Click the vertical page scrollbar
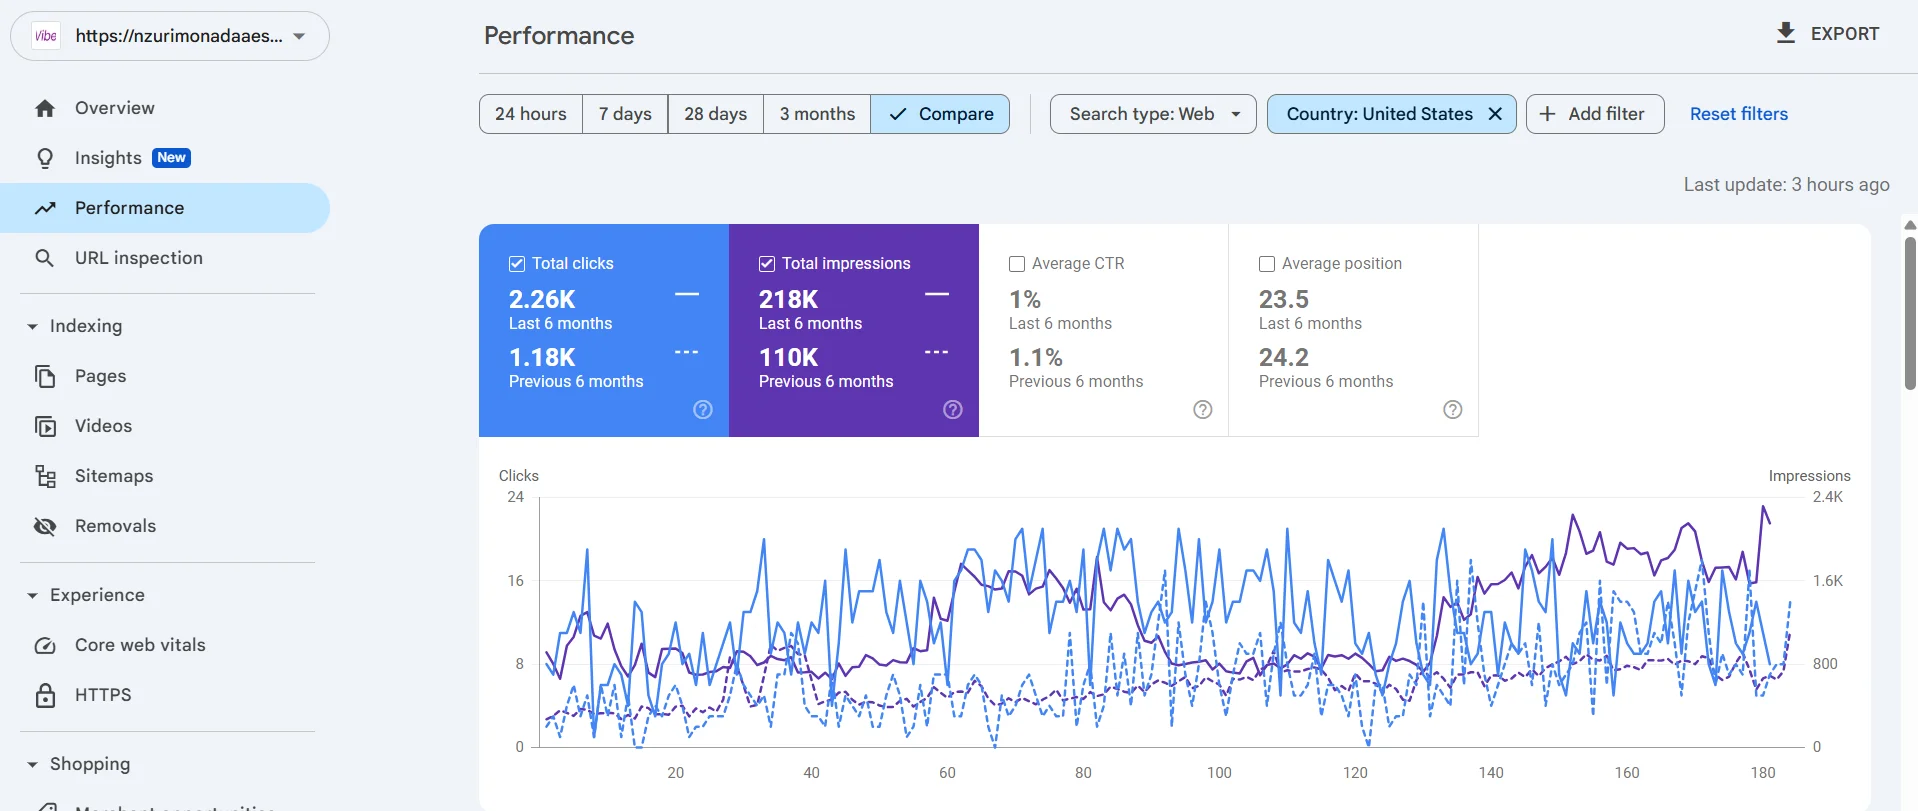This screenshot has width=1918, height=811. pyautogui.click(x=1909, y=310)
